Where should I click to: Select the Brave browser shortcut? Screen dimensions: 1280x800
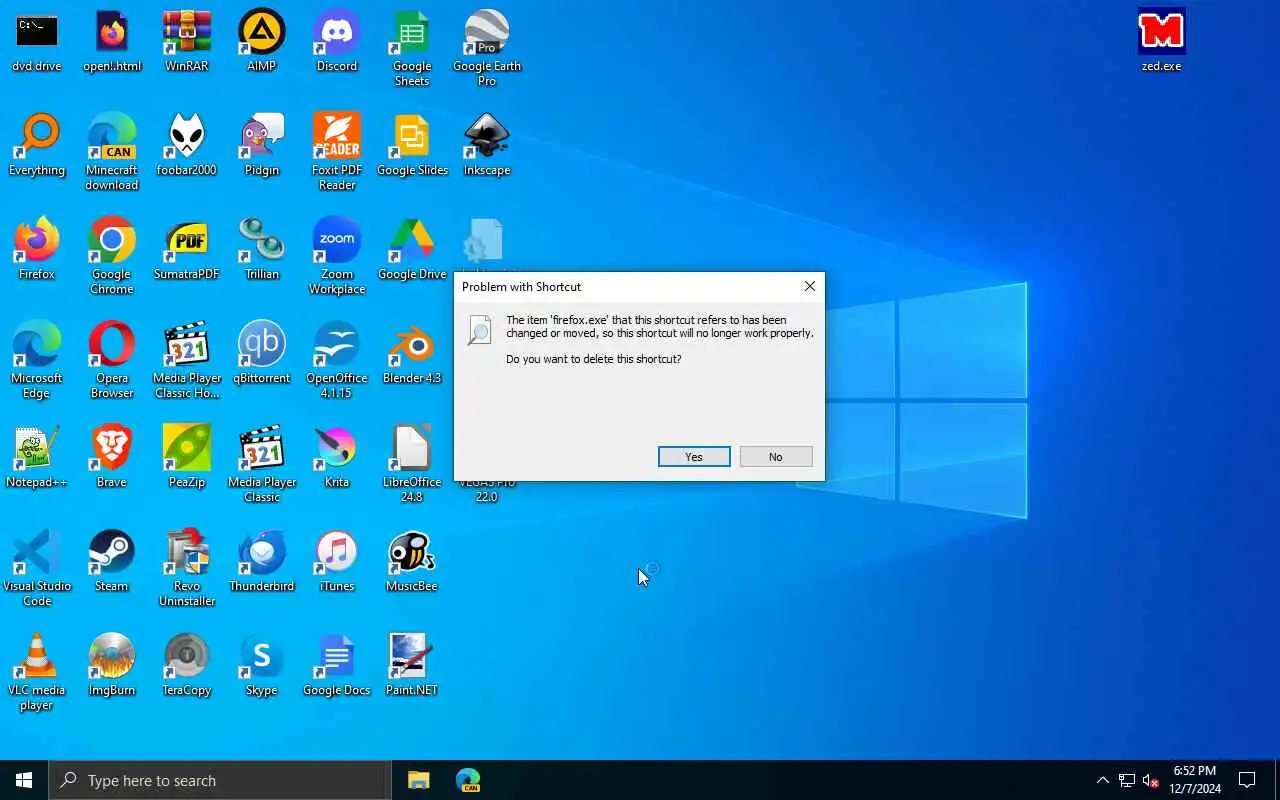(x=112, y=458)
